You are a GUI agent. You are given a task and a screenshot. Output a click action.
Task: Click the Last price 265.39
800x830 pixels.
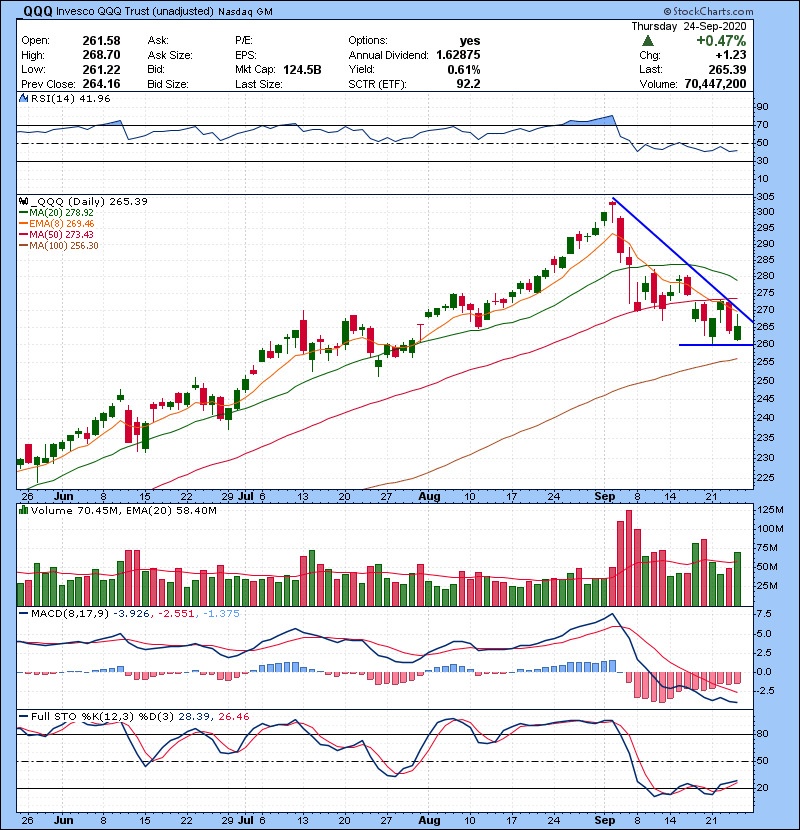pyautogui.click(x=727, y=70)
